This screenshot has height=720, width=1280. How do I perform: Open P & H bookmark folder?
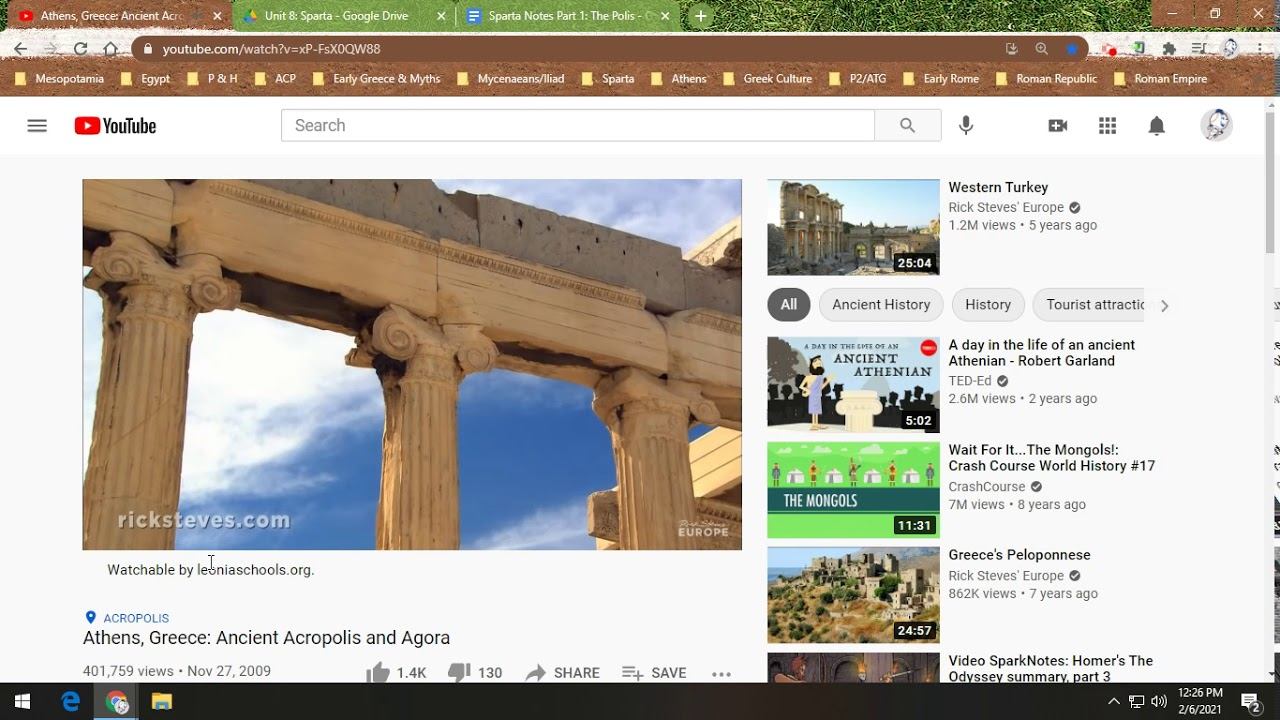(x=212, y=79)
